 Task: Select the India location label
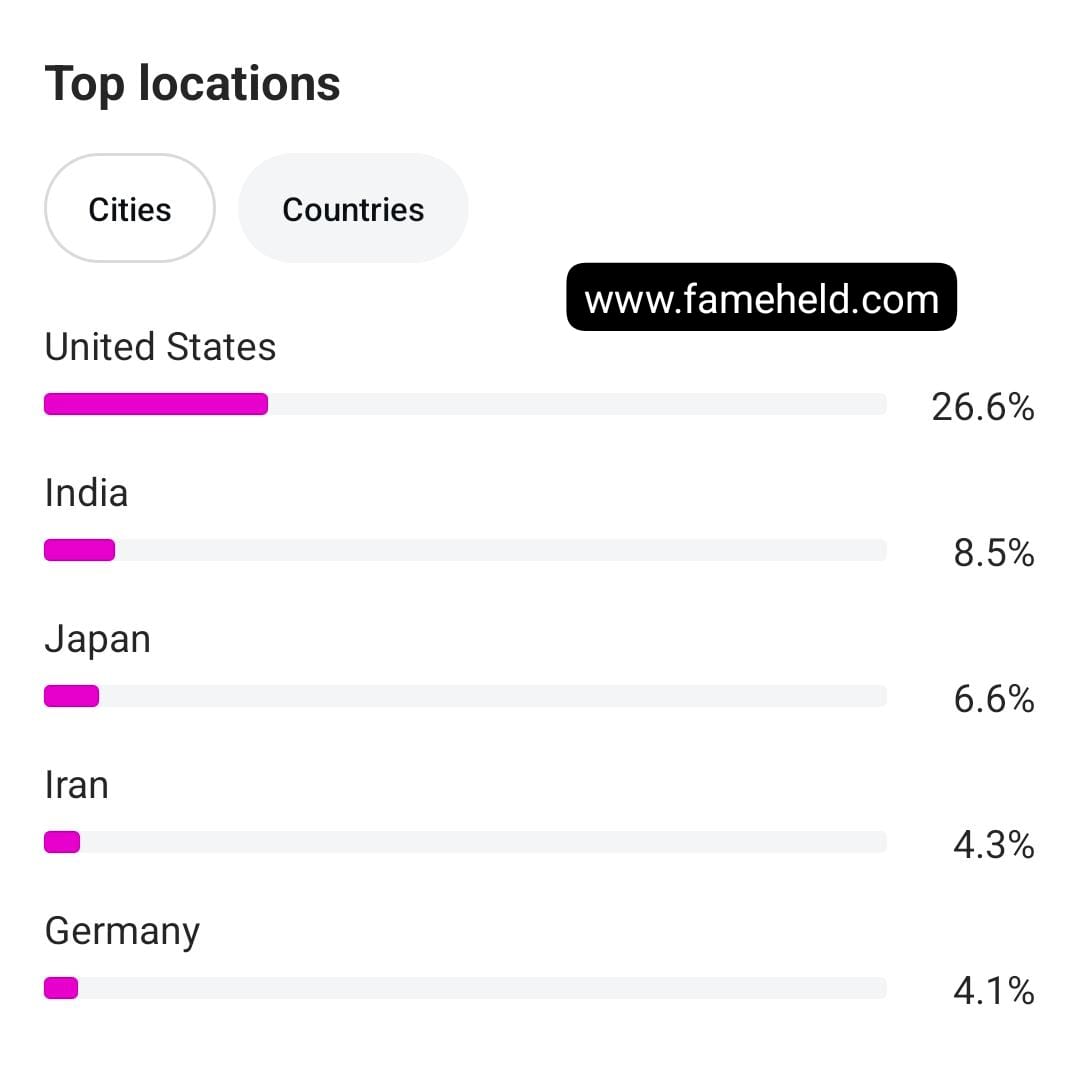(87, 493)
